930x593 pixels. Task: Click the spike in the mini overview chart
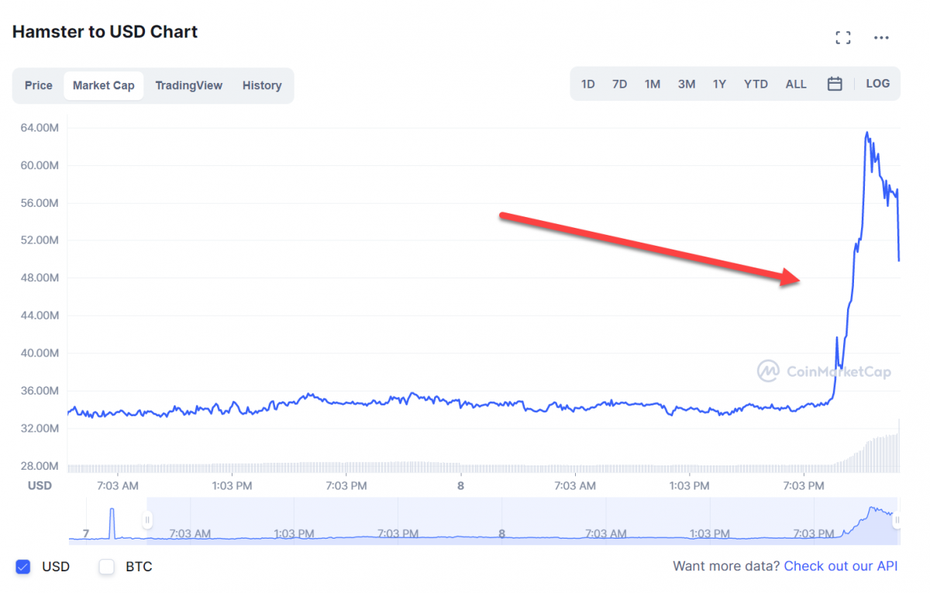click(112, 522)
